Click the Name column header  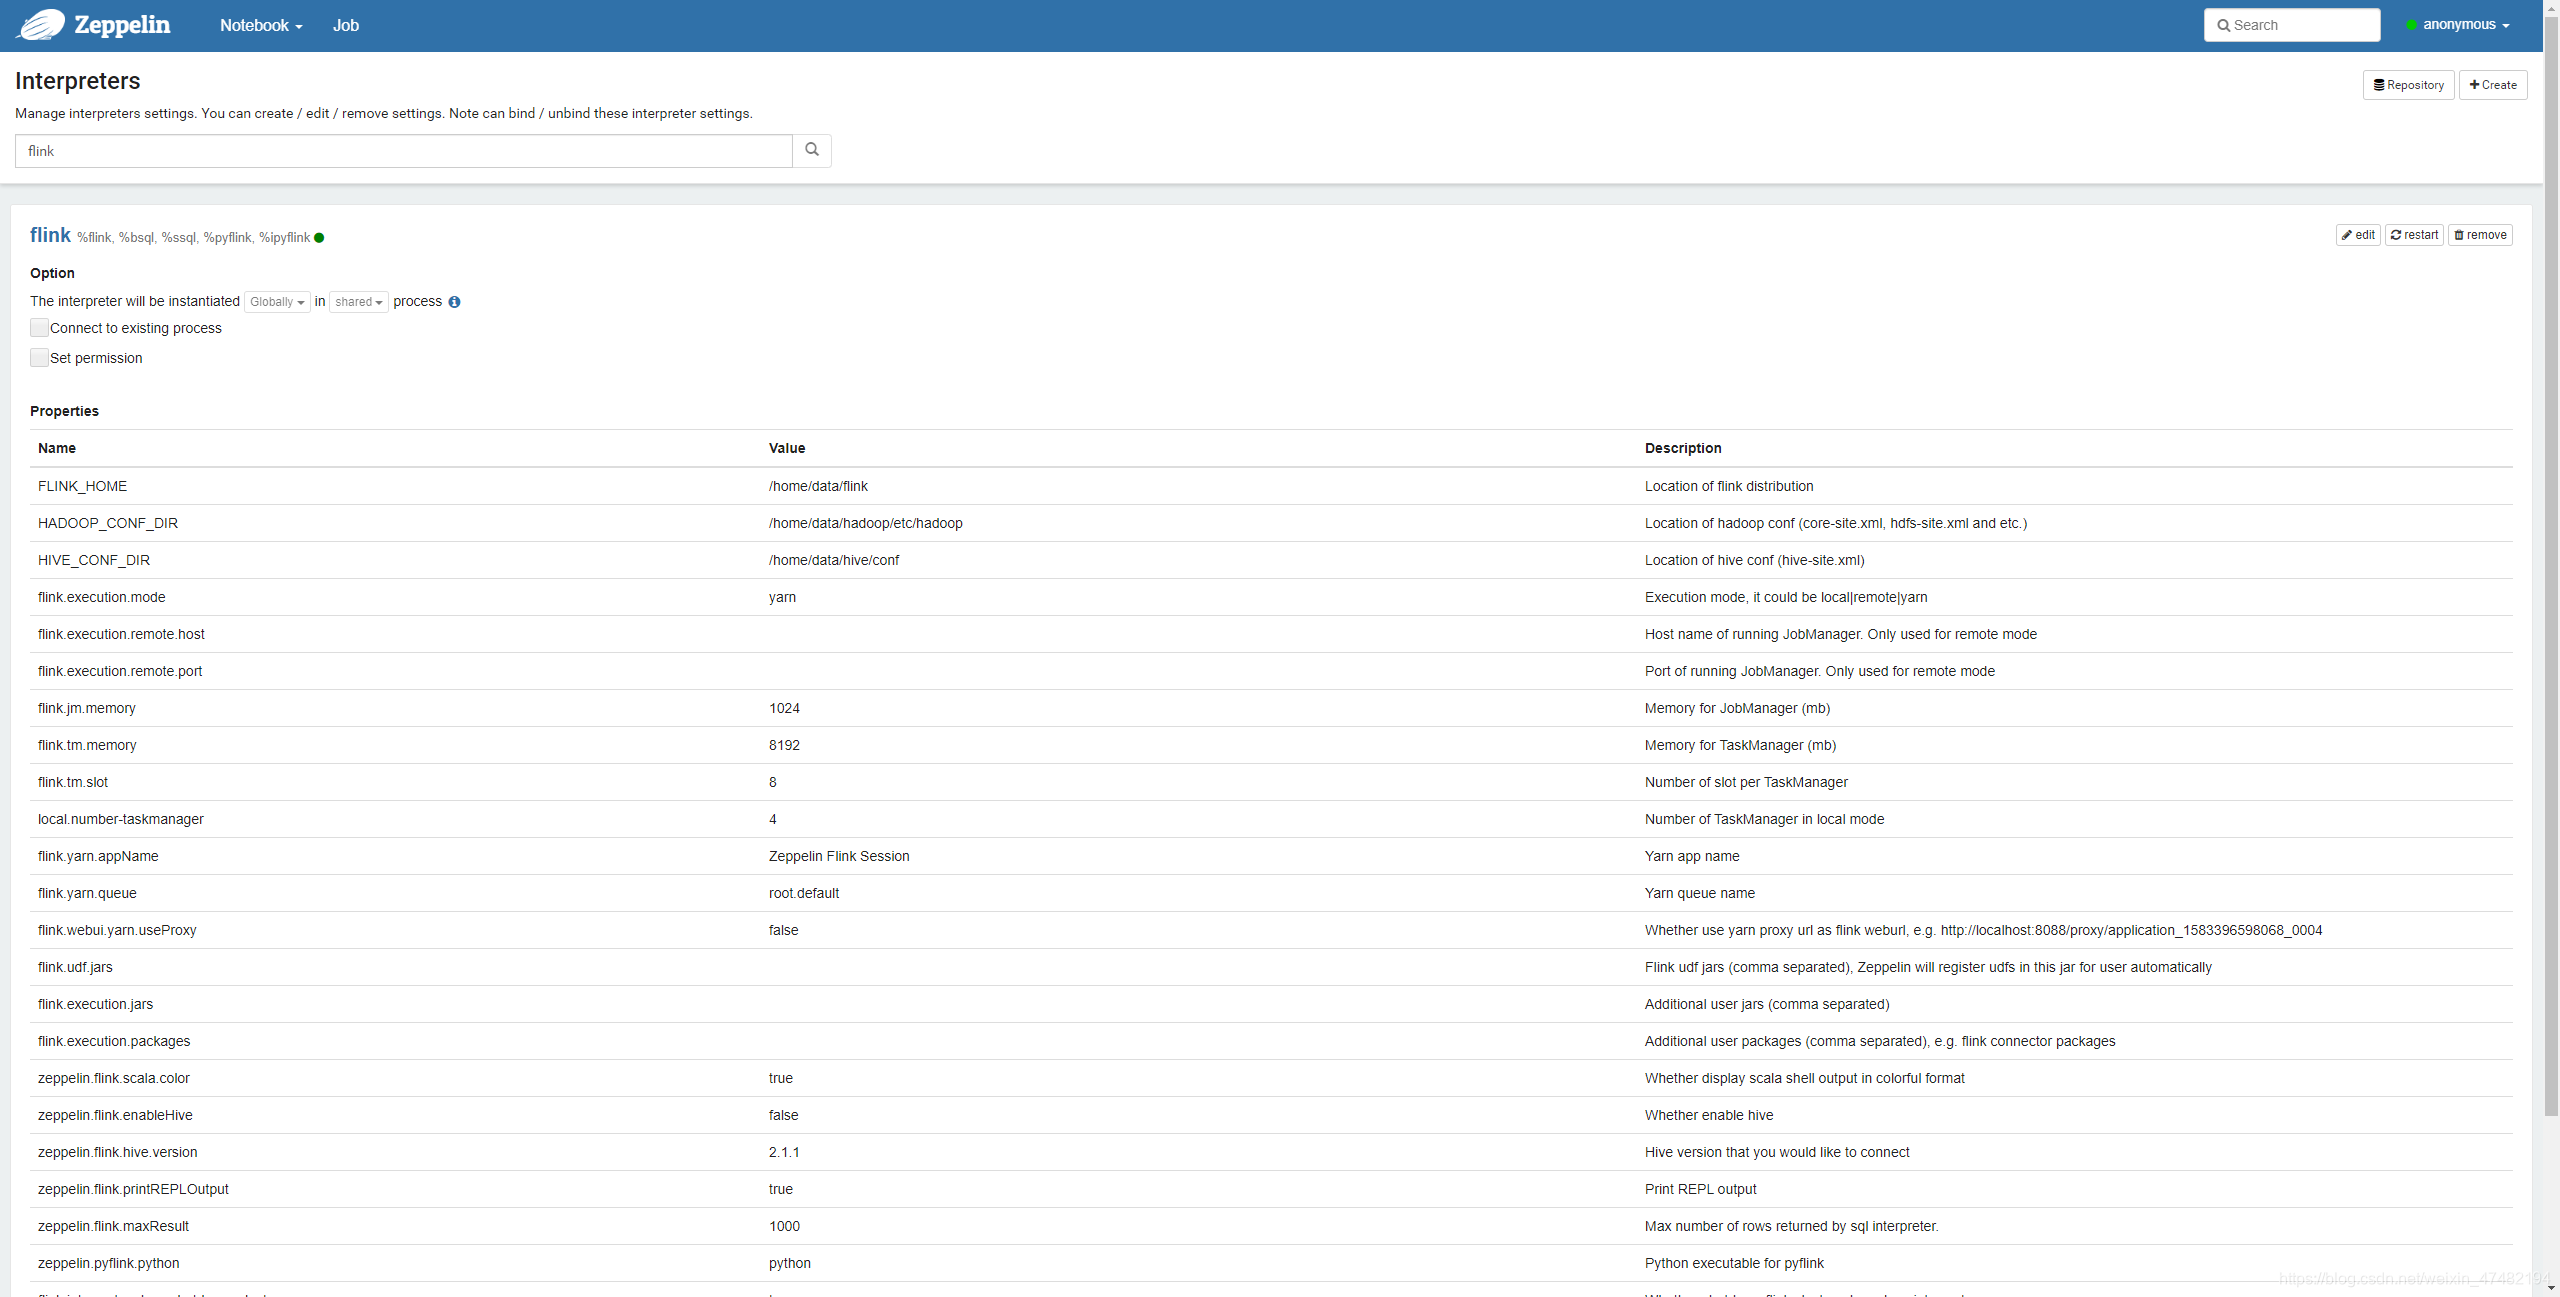(57, 448)
